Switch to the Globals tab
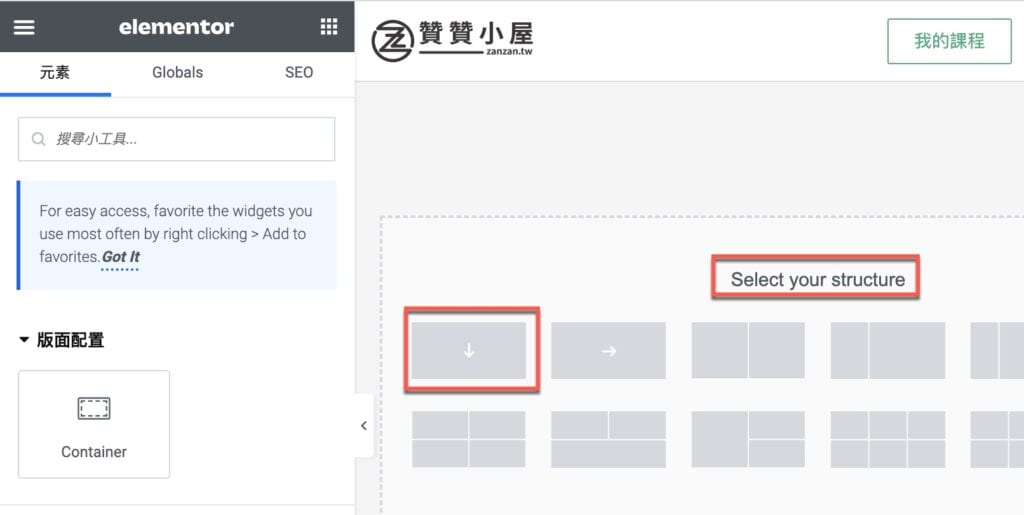 point(178,72)
